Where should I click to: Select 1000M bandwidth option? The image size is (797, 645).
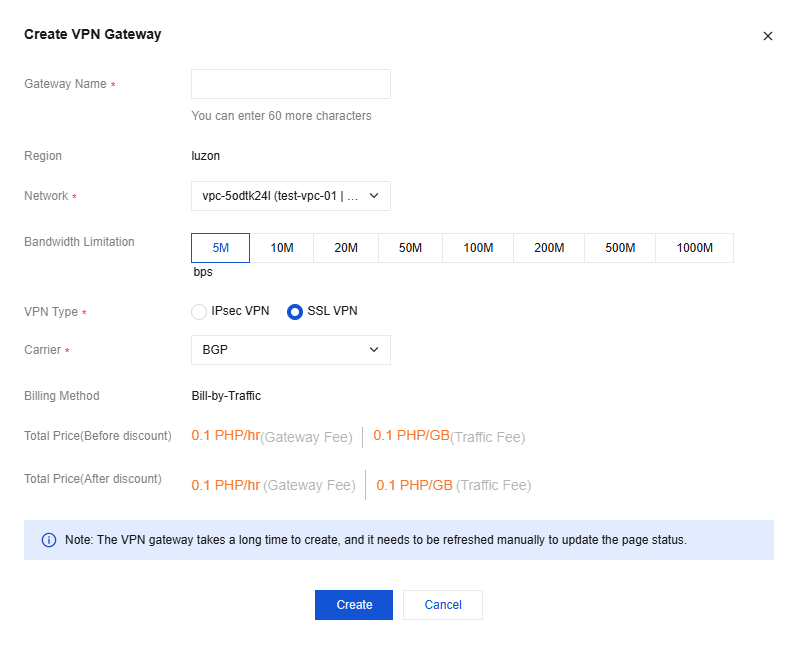694,248
